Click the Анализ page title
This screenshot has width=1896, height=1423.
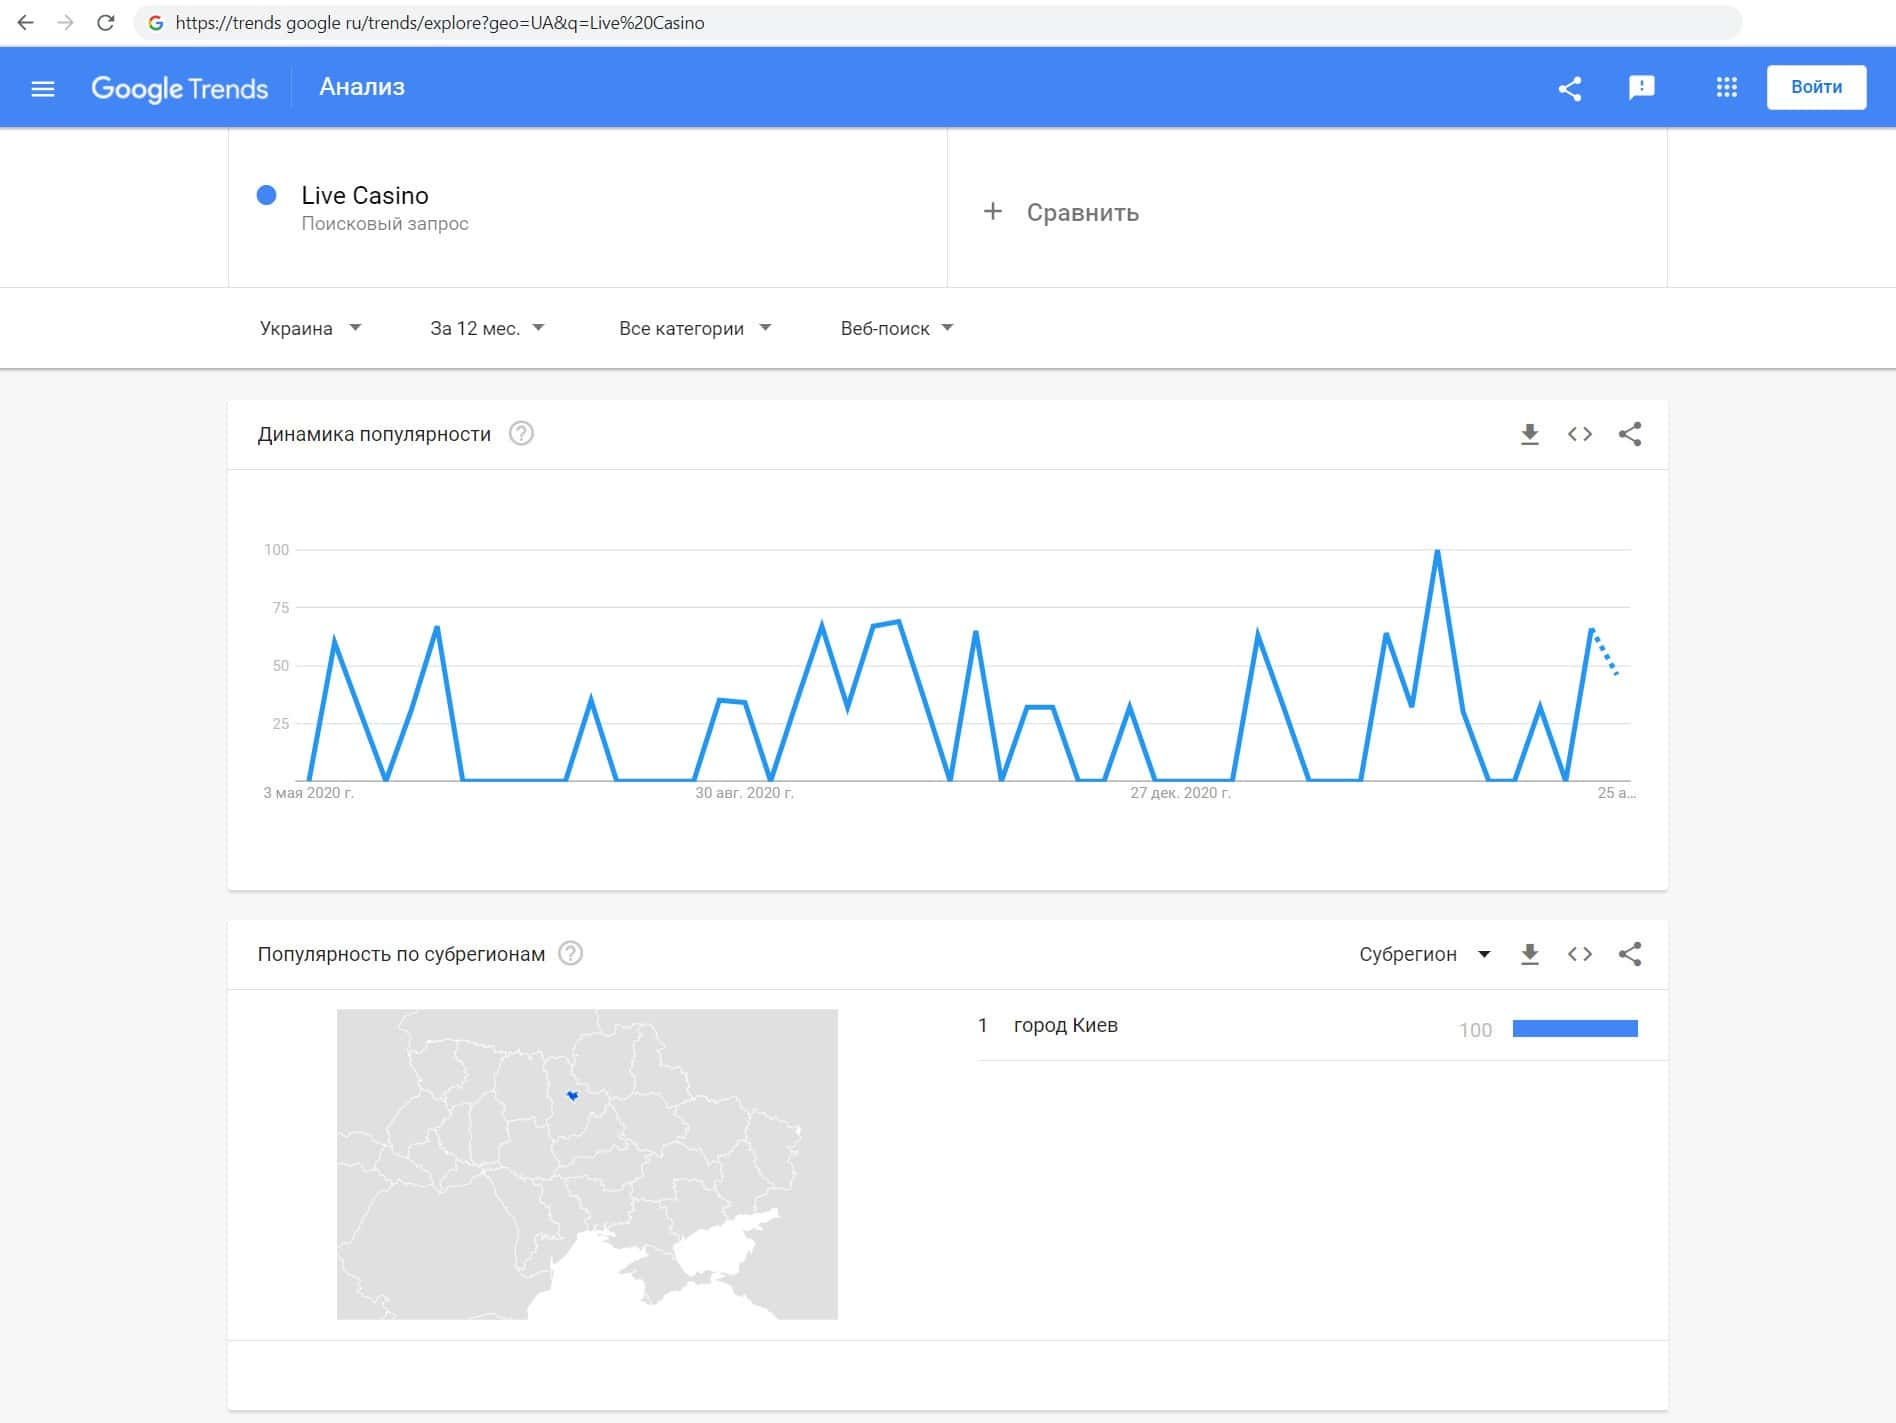tap(362, 87)
